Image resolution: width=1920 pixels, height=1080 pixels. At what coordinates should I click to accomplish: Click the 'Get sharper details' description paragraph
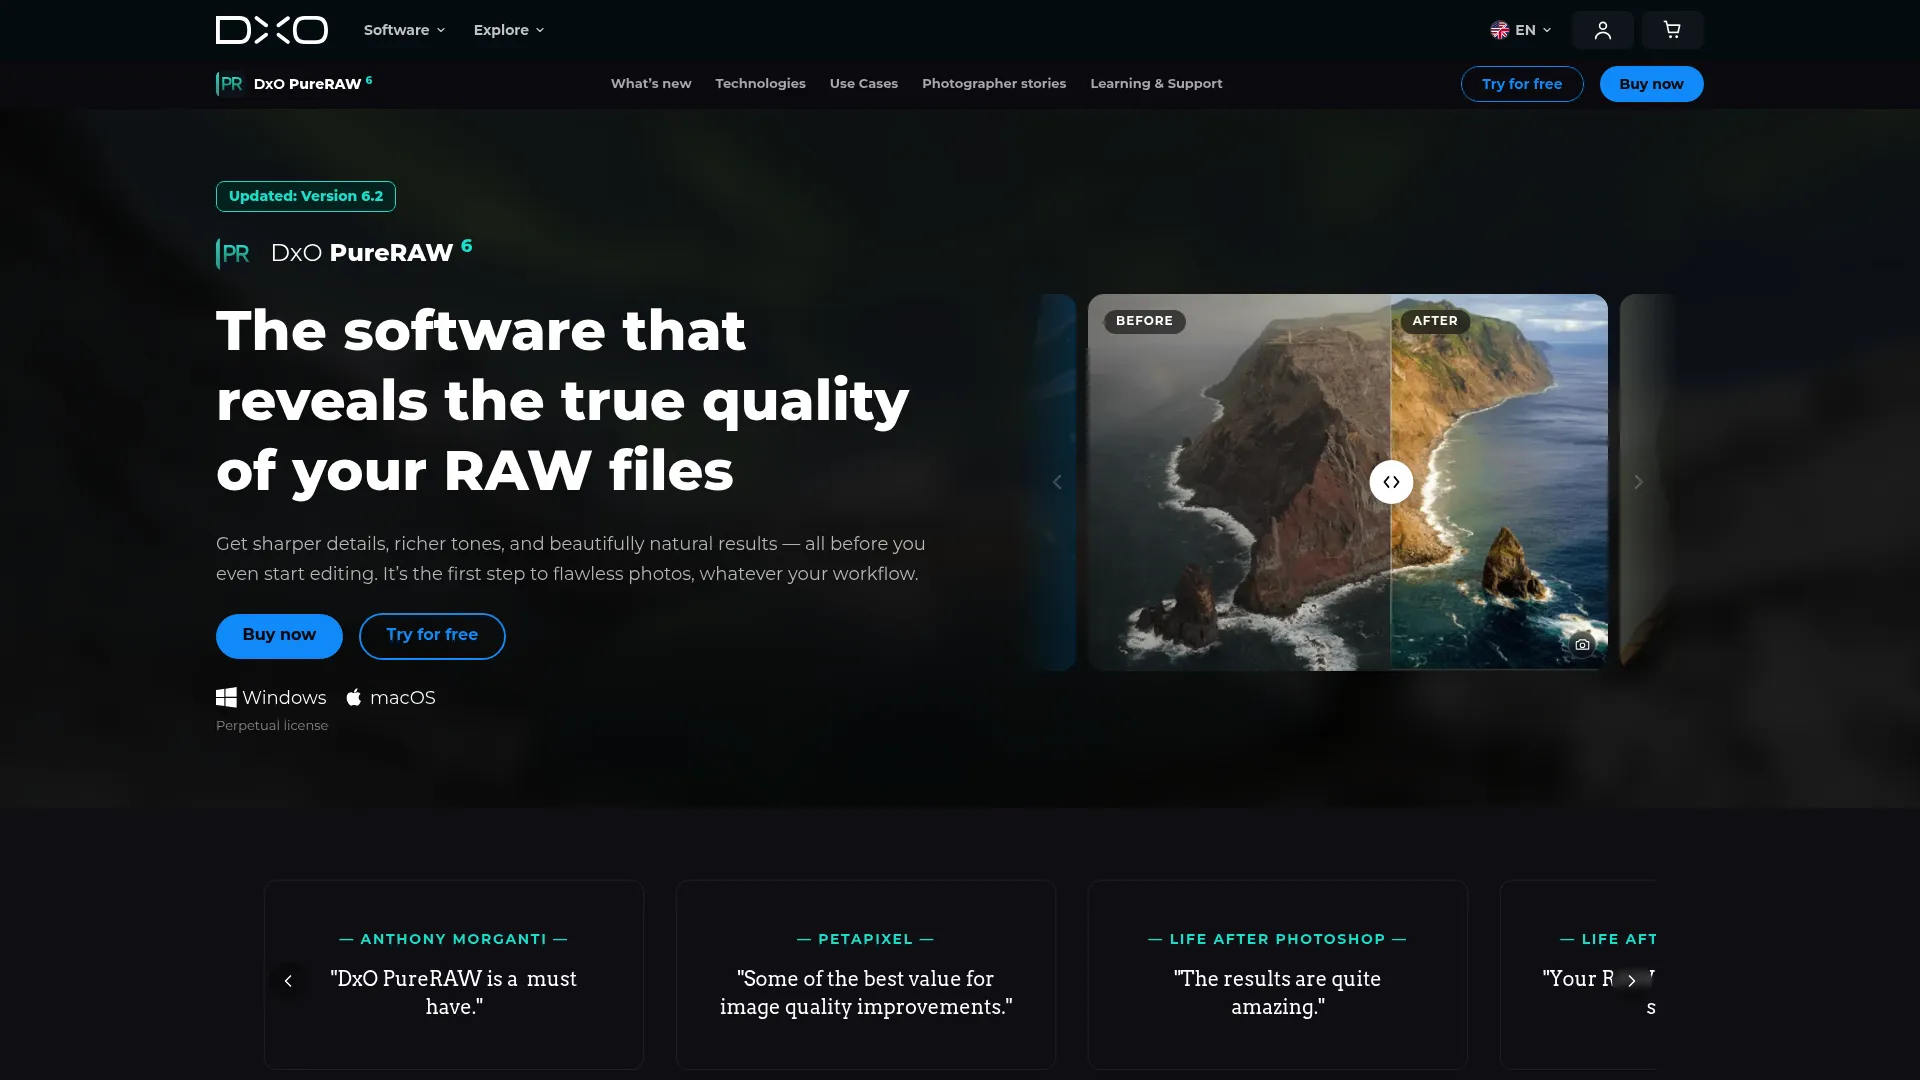point(571,559)
